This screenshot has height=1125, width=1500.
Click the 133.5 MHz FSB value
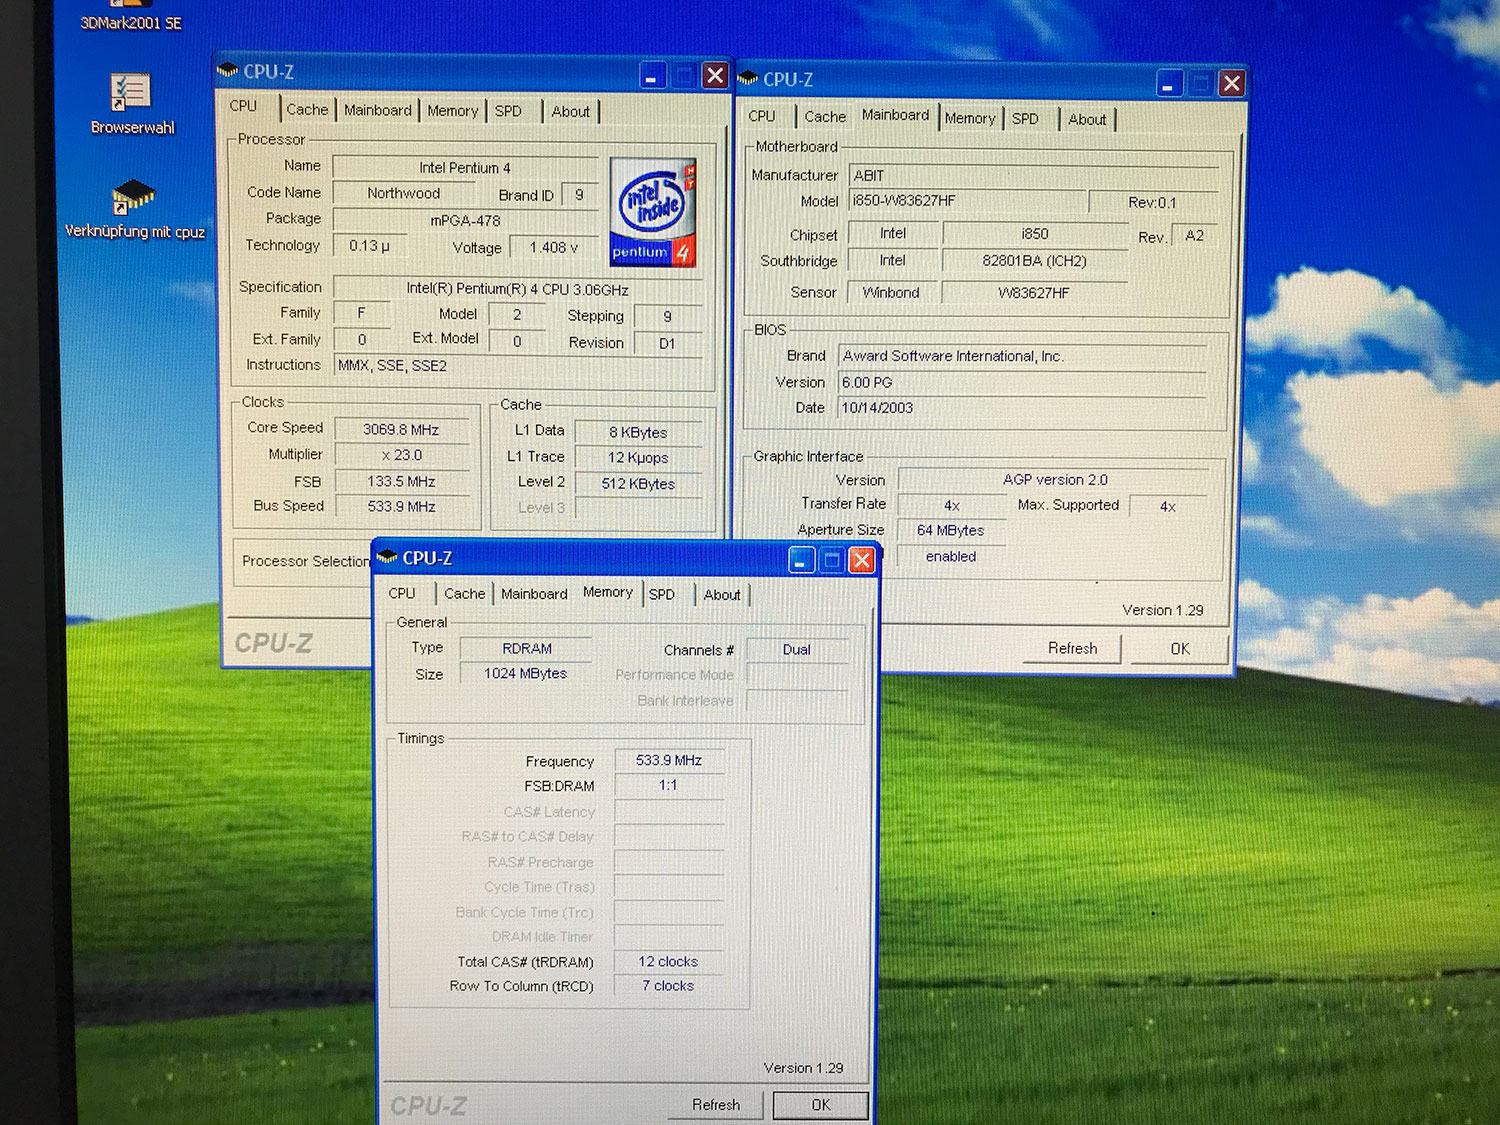401,481
